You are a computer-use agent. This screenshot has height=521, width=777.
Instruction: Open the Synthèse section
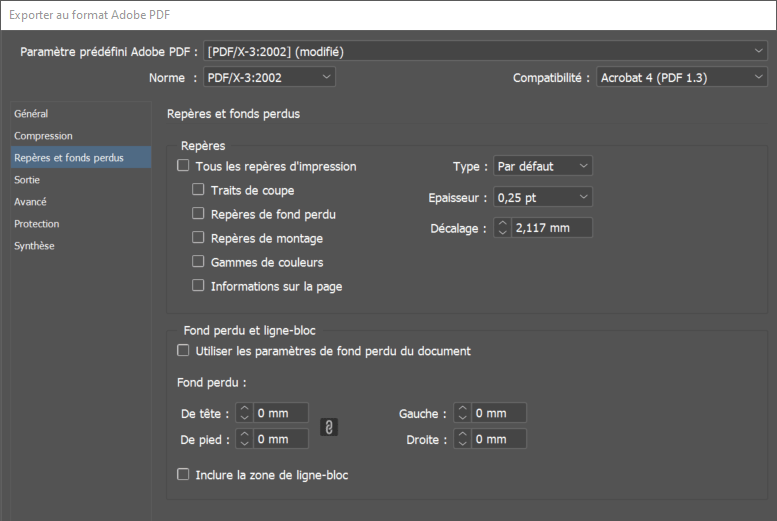(x=34, y=246)
